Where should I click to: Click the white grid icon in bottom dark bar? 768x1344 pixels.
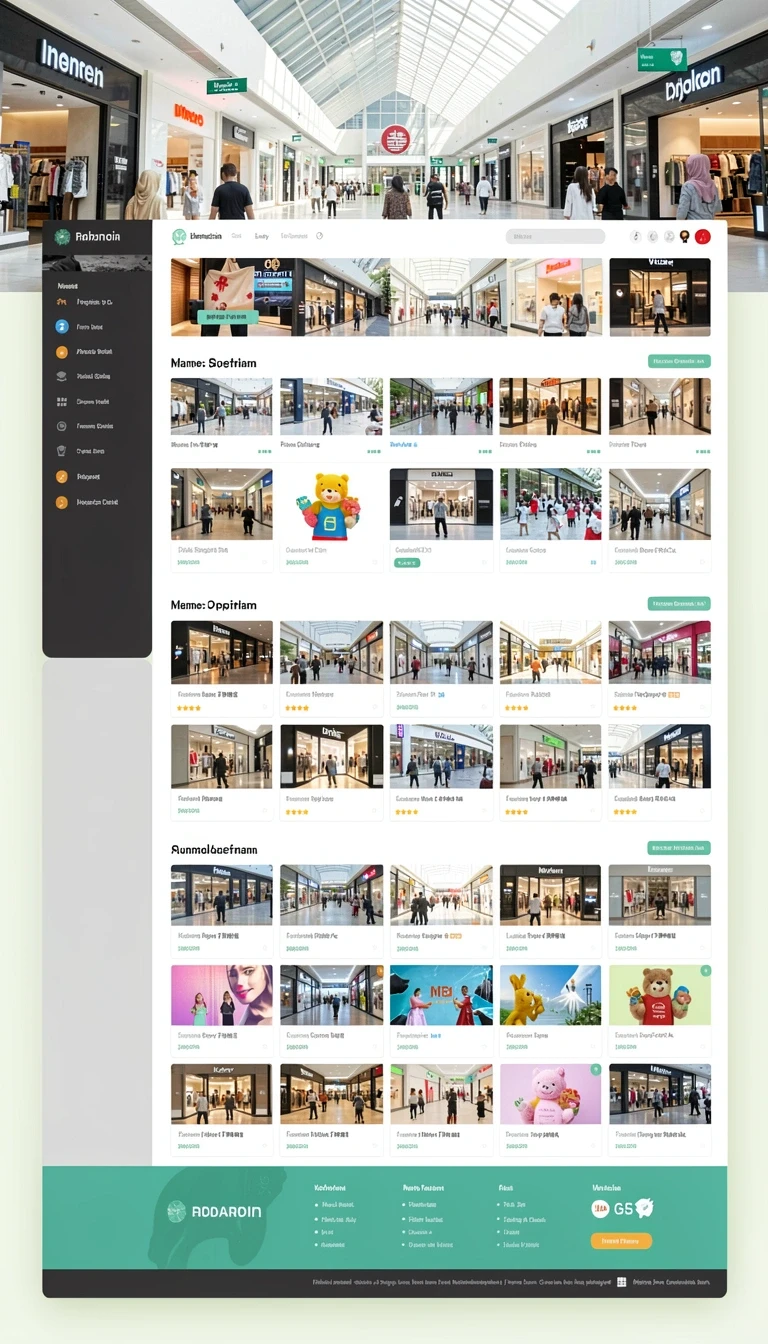[x=621, y=1282]
